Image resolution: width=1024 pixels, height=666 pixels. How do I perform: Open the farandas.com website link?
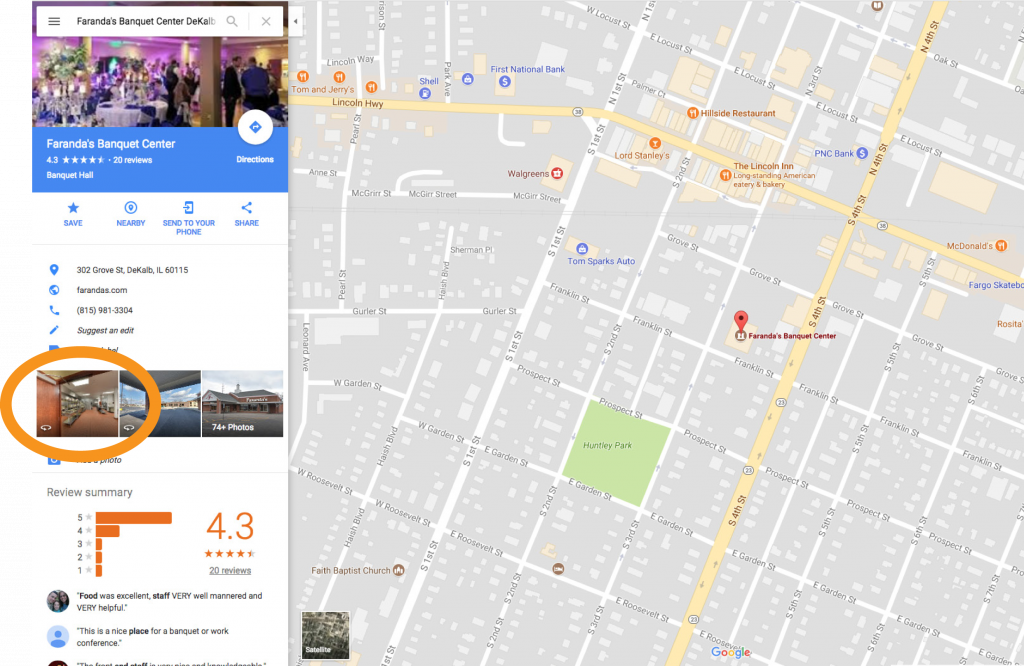coord(102,290)
